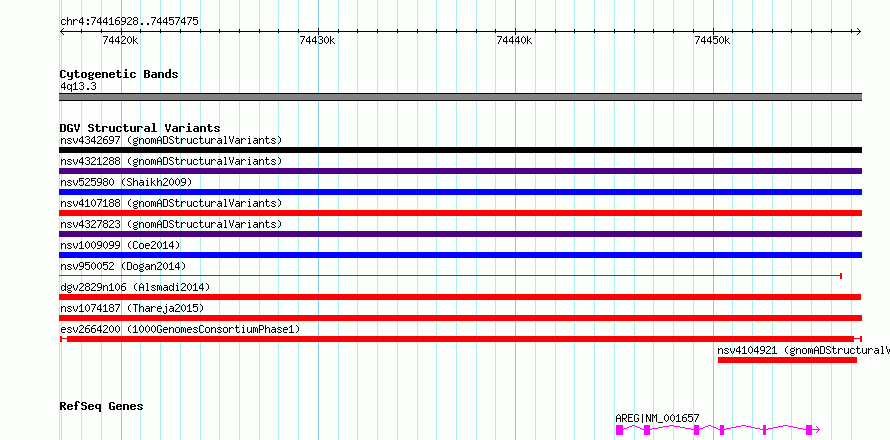
Task: Click the 74430k ruler tick label
Action: click(318, 40)
